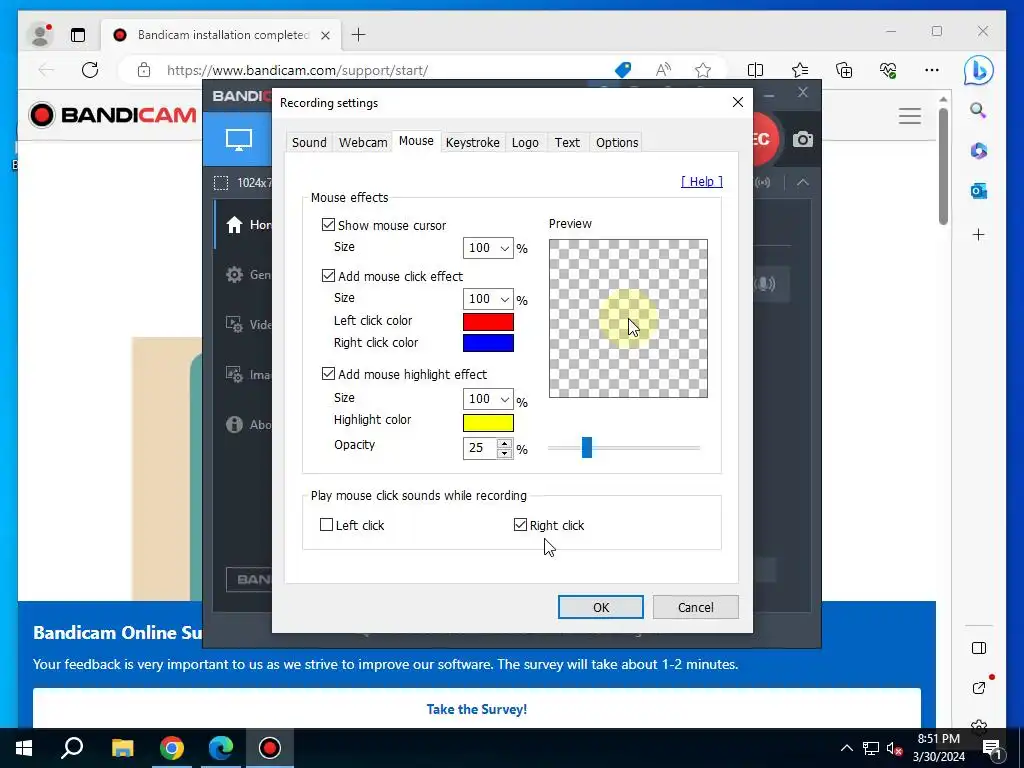Show hidden system tray icons
Image resolution: width=1024 pixels, height=768 pixels.
click(x=846, y=748)
